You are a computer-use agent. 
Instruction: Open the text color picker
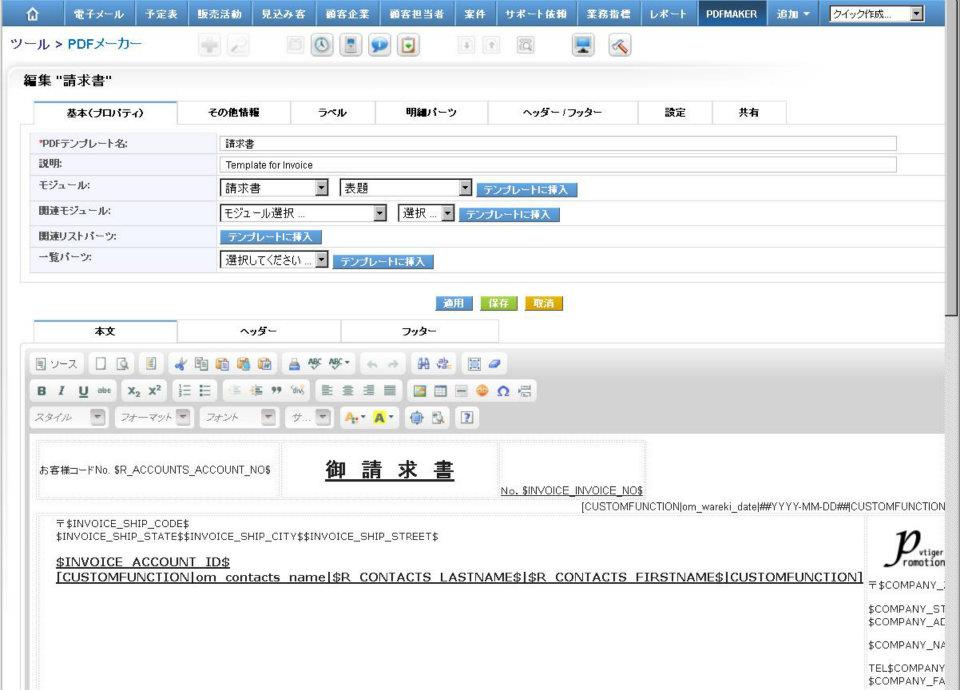(x=354, y=418)
